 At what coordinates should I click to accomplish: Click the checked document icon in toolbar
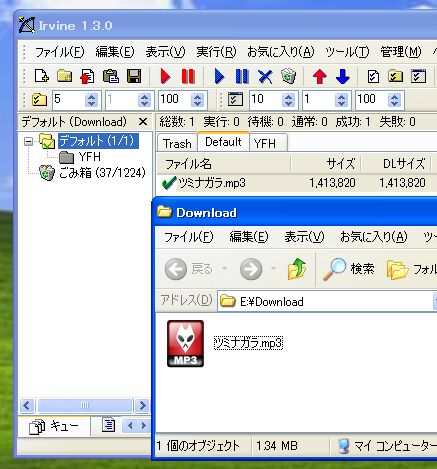click(373, 76)
